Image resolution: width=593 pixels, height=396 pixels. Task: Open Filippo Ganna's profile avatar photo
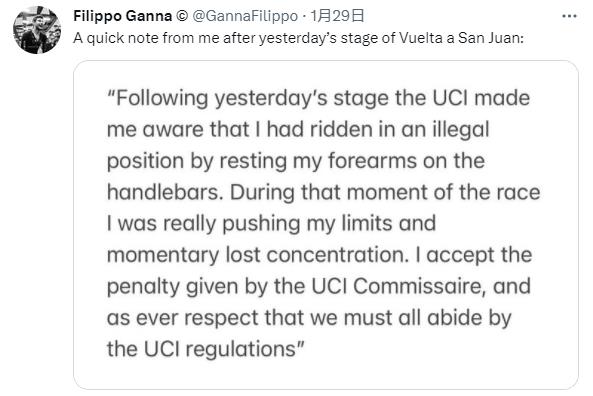tap(37, 30)
